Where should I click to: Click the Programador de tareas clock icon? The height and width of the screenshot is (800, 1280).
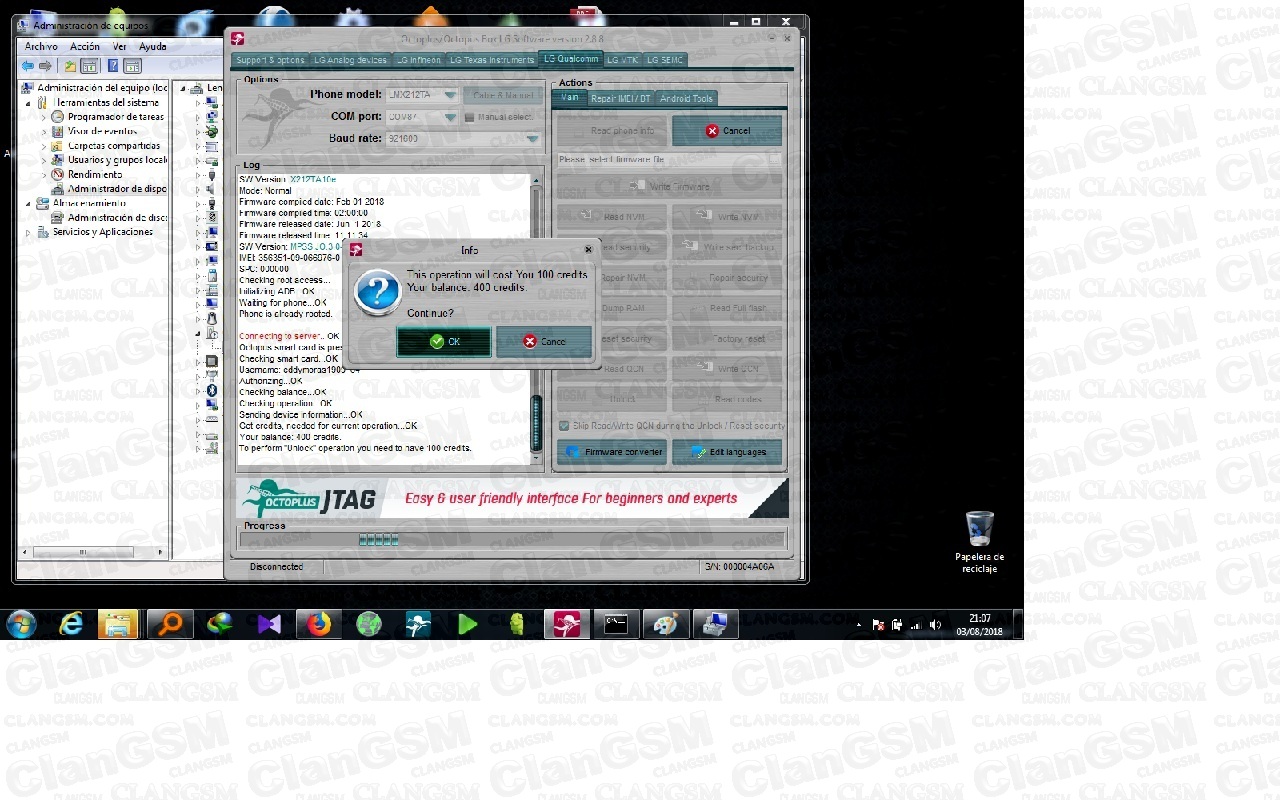coord(58,117)
